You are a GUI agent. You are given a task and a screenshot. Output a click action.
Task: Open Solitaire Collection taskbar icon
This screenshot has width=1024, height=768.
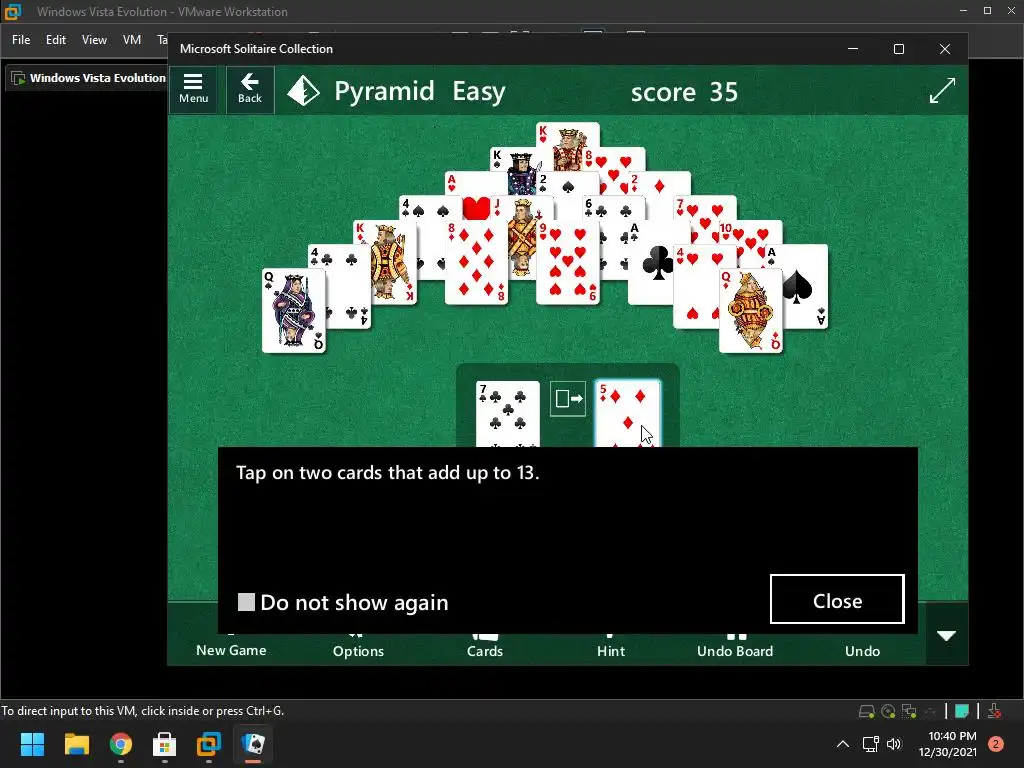pyautogui.click(x=253, y=744)
